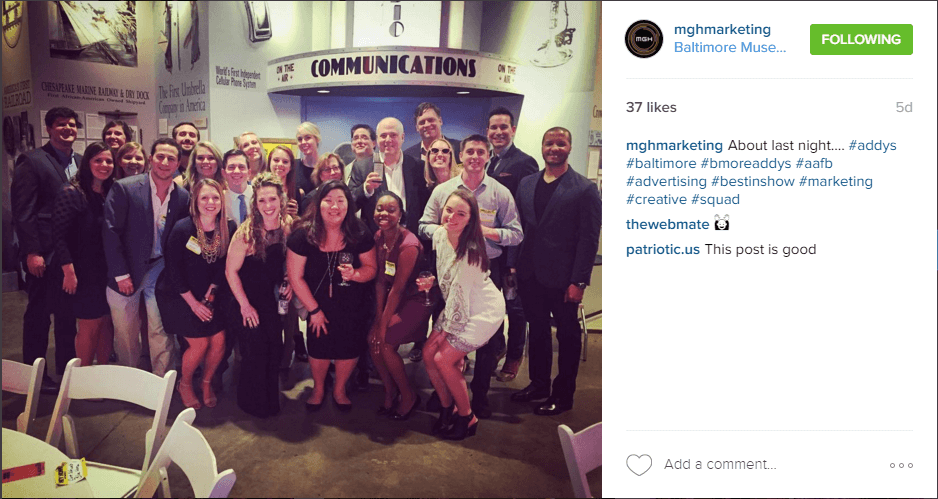The width and height of the screenshot is (938, 499).
Task: Open the #marketing hashtag
Action: tap(836, 181)
